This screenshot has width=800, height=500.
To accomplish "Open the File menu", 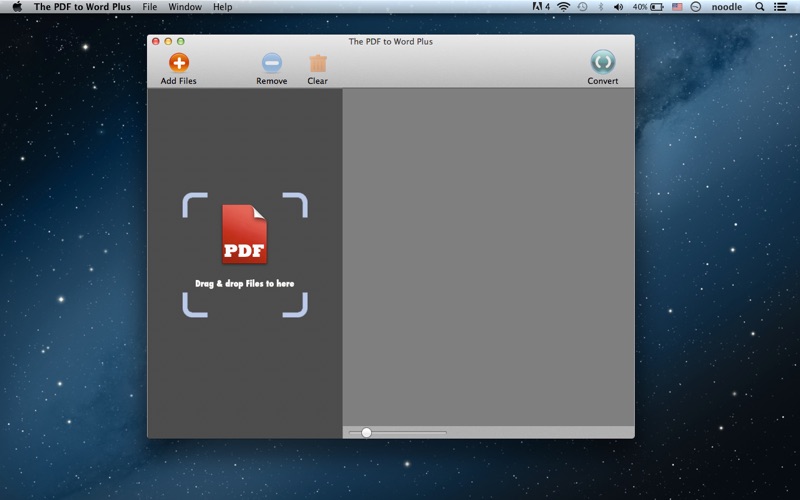I will click(x=149, y=7).
